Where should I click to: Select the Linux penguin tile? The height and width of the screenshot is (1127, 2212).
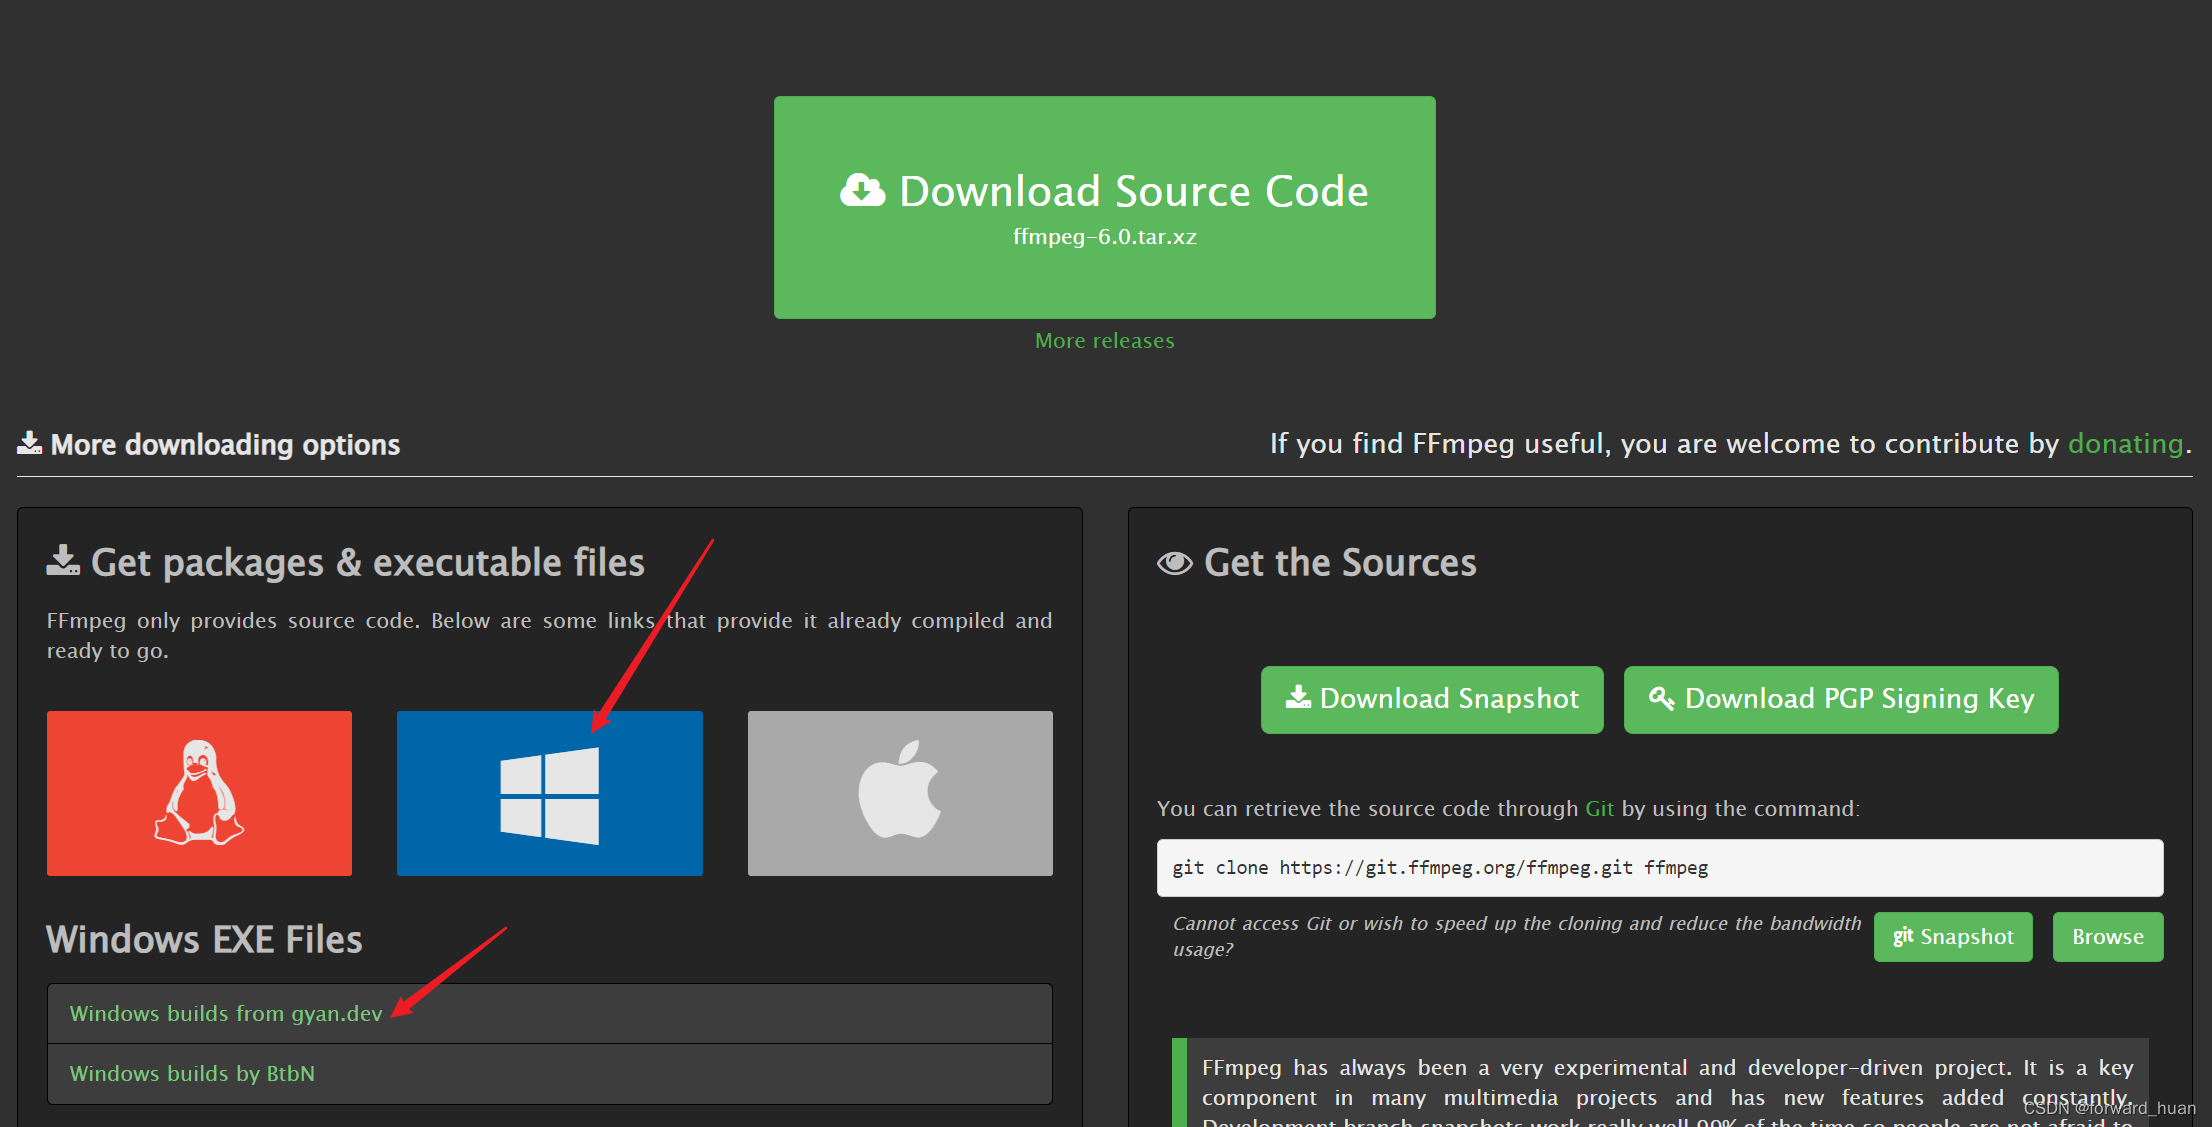pyautogui.click(x=199, y=793)
